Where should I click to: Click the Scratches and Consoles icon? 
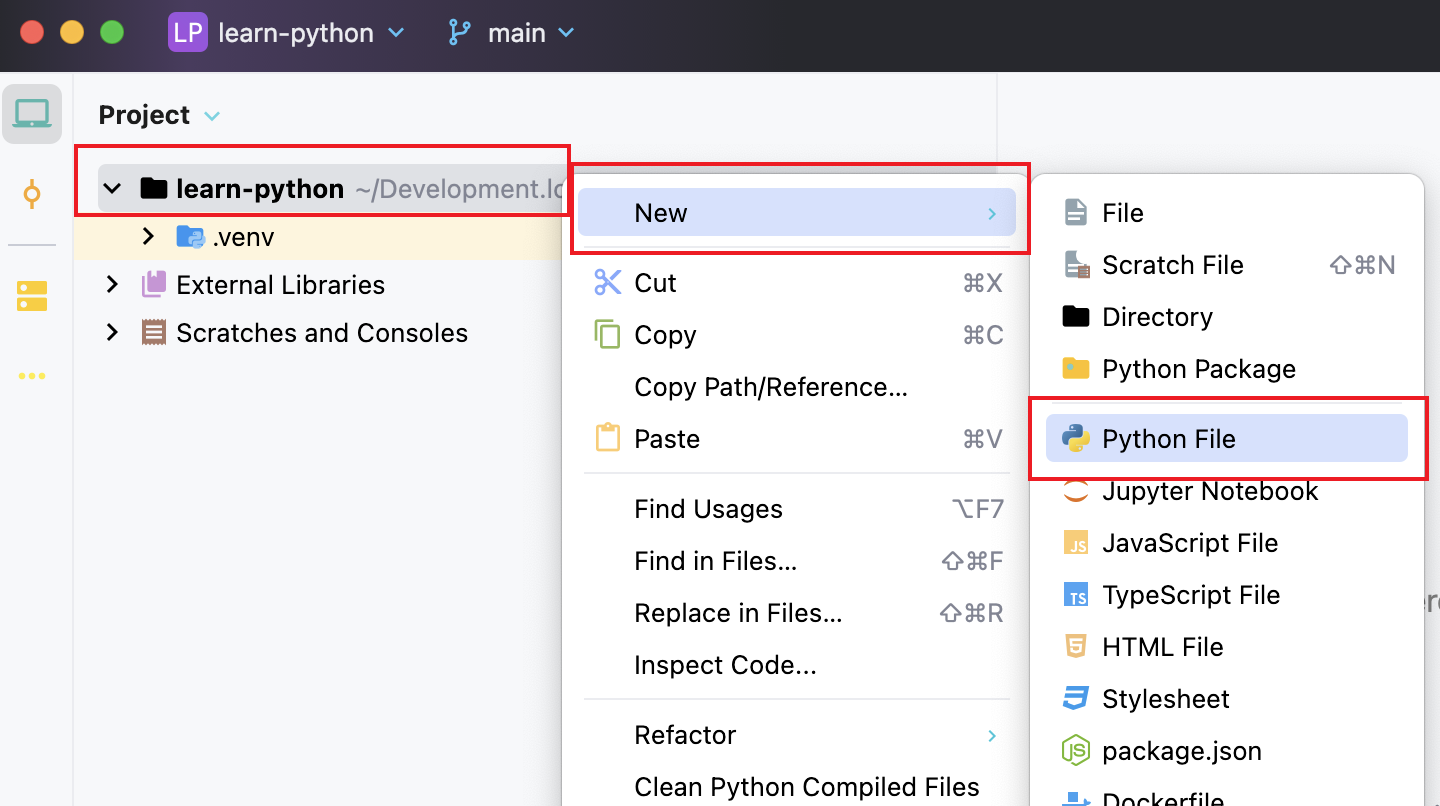click(154, 333)
